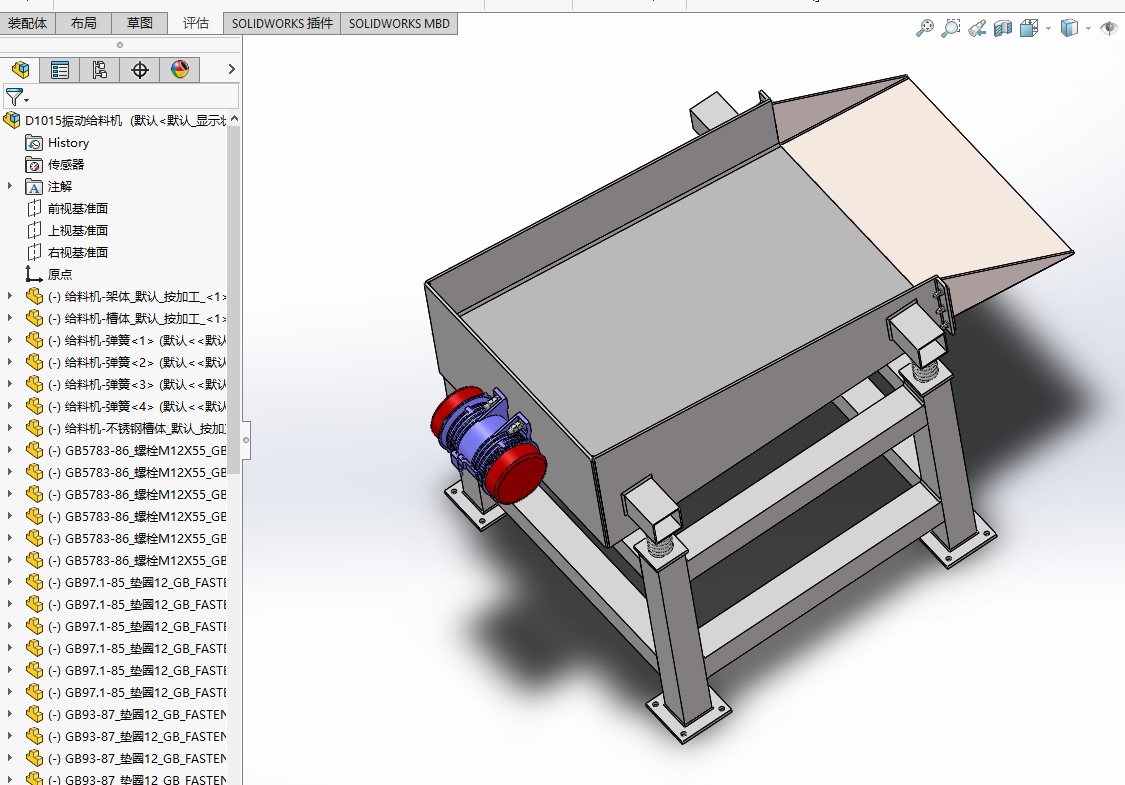Open the SOLIDWORKS 插件 tab
The image size is (1125, 785).
[x=282, y=24]
